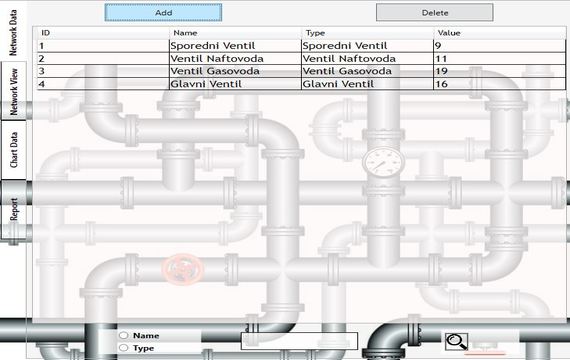Click the value cell showing 9
This screenshot has width=570, height=360.
(x=499, y=46)
